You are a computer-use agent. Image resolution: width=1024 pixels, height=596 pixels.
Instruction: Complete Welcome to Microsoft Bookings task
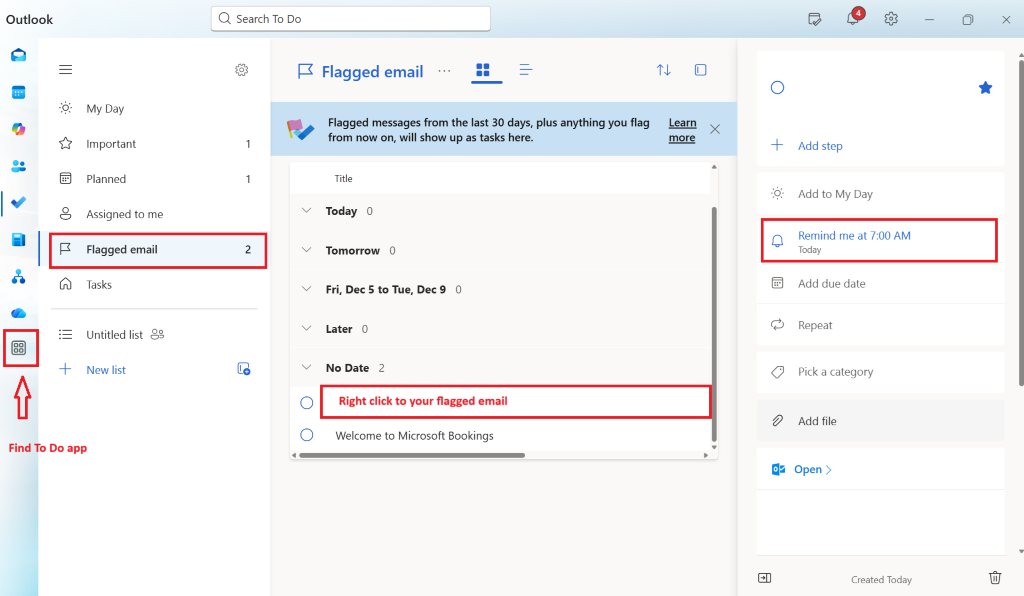coord(306,435)
